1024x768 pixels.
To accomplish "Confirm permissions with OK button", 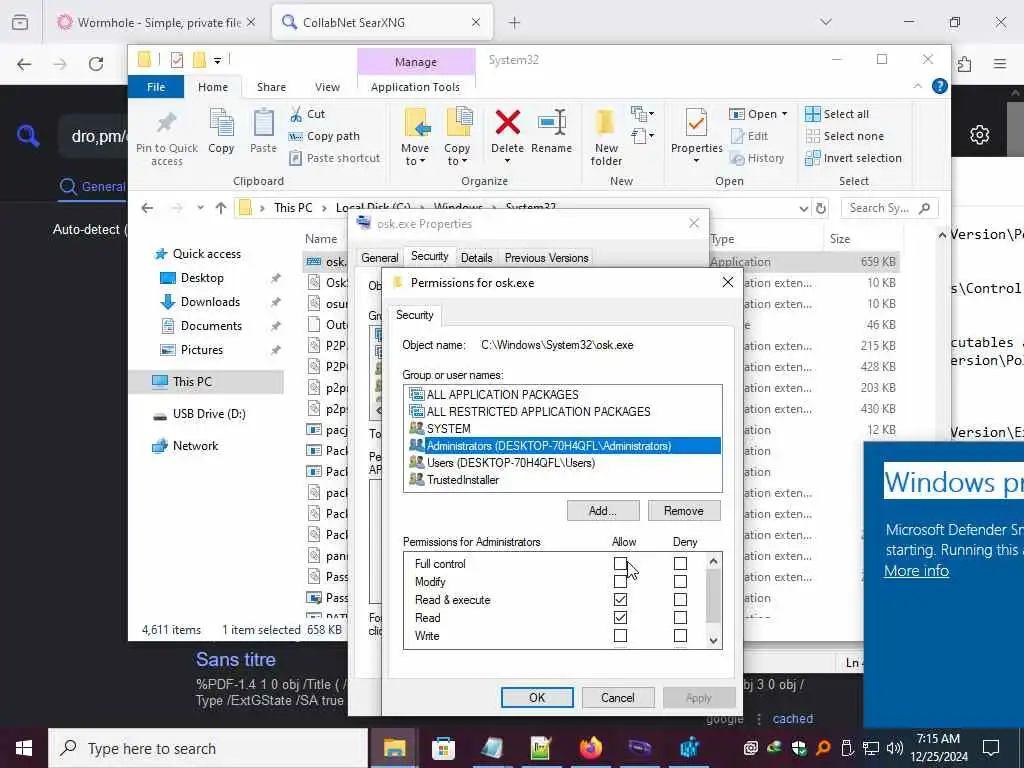I will pos(537,697).
